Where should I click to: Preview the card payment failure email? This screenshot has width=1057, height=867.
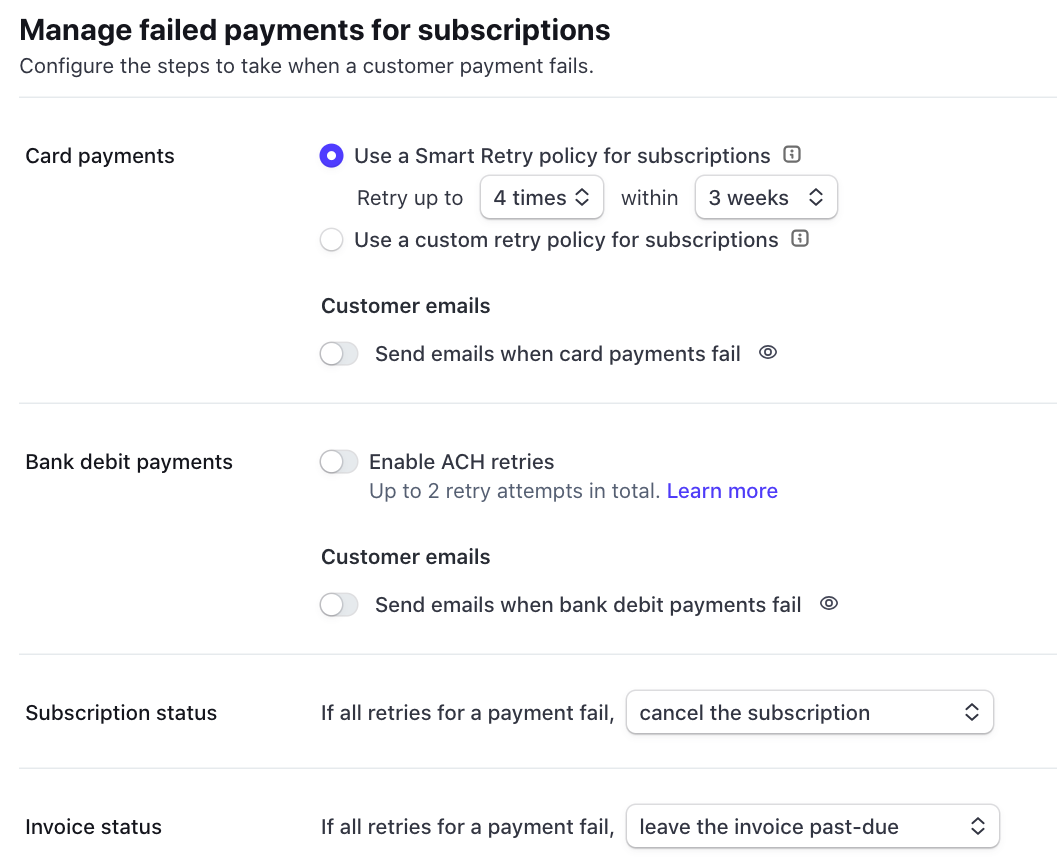(767, 353)
